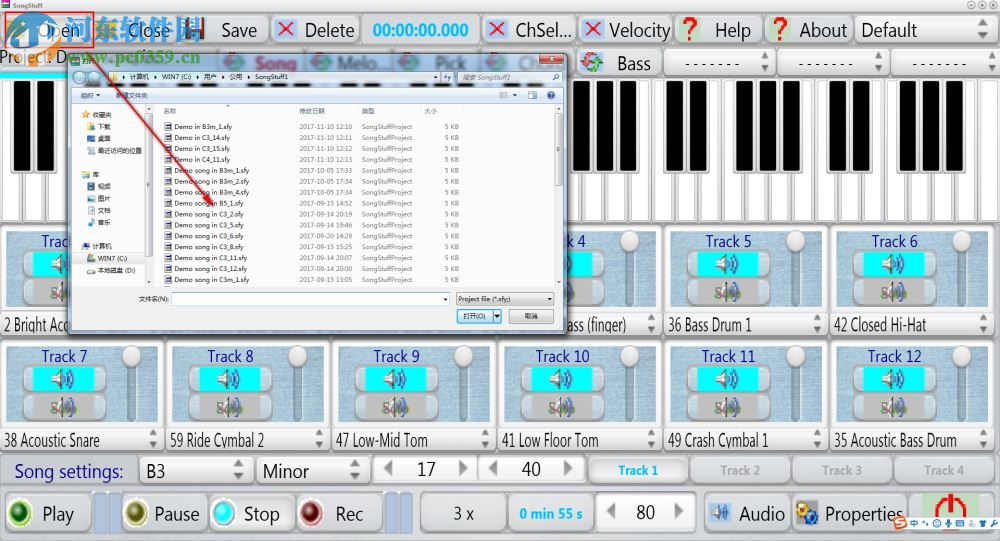Screen dimensions: 1000x541
Task: Mute Track 6 speaker button
Action: tap(893, 264)
